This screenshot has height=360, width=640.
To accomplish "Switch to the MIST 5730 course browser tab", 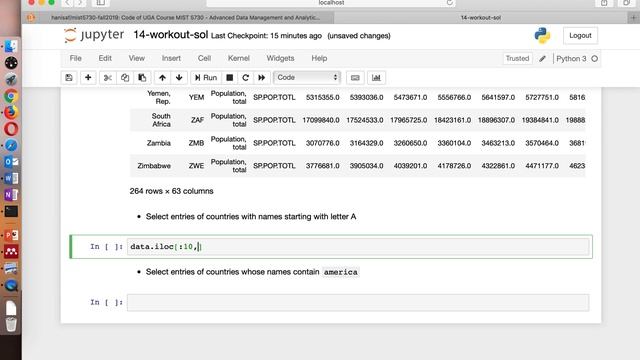I will tap(186, 18).
